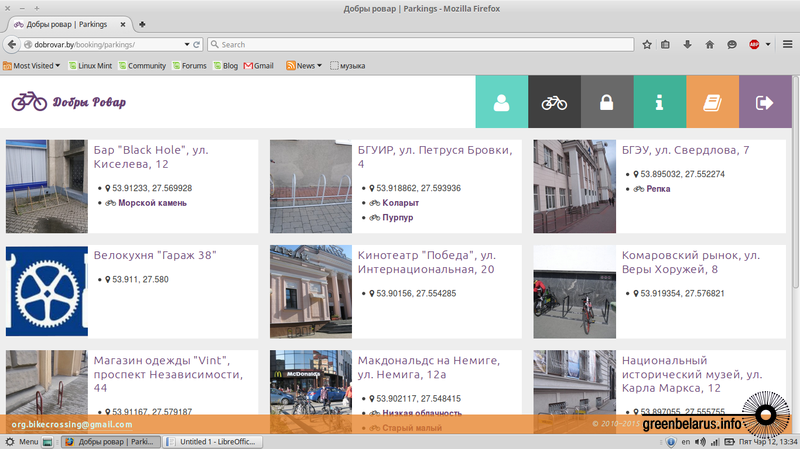The image size is (800, 449).
Task: Click the Гараж 38 gear logo image
Action: (x=47, y=291)
